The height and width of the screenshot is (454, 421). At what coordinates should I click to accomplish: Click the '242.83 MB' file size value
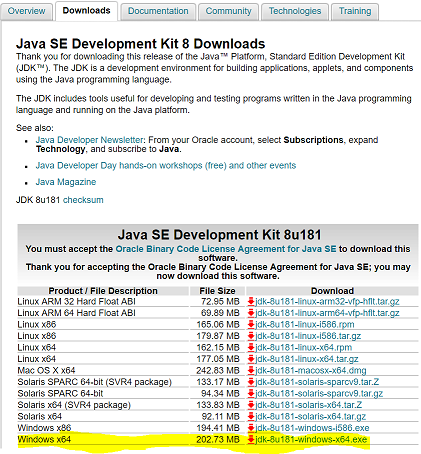(x=218, y=371)
